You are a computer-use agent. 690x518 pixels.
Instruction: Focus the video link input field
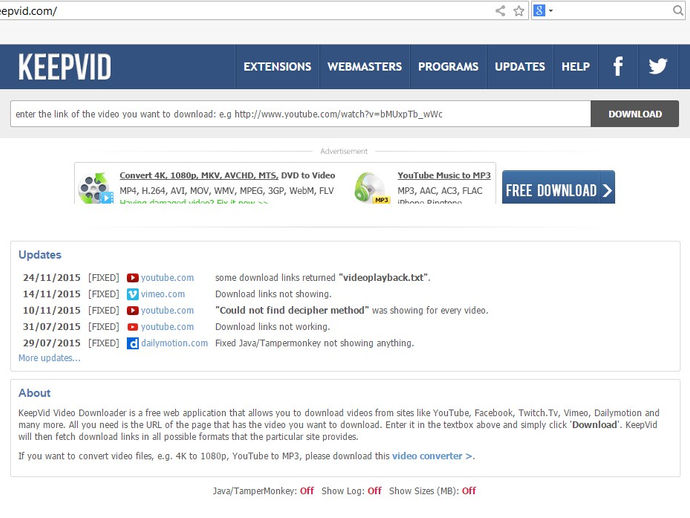pyautogui.click(x=301, y=114)
